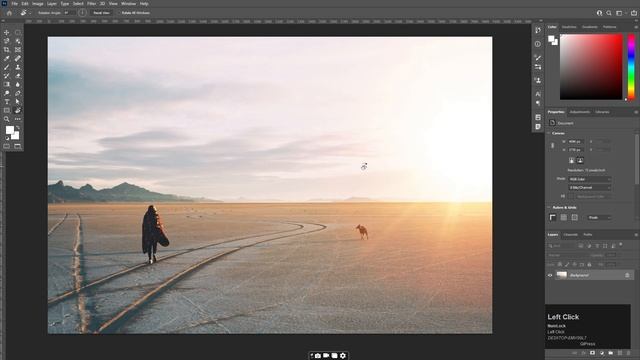Select the Rectangular Marquee tool

[18, 32]
